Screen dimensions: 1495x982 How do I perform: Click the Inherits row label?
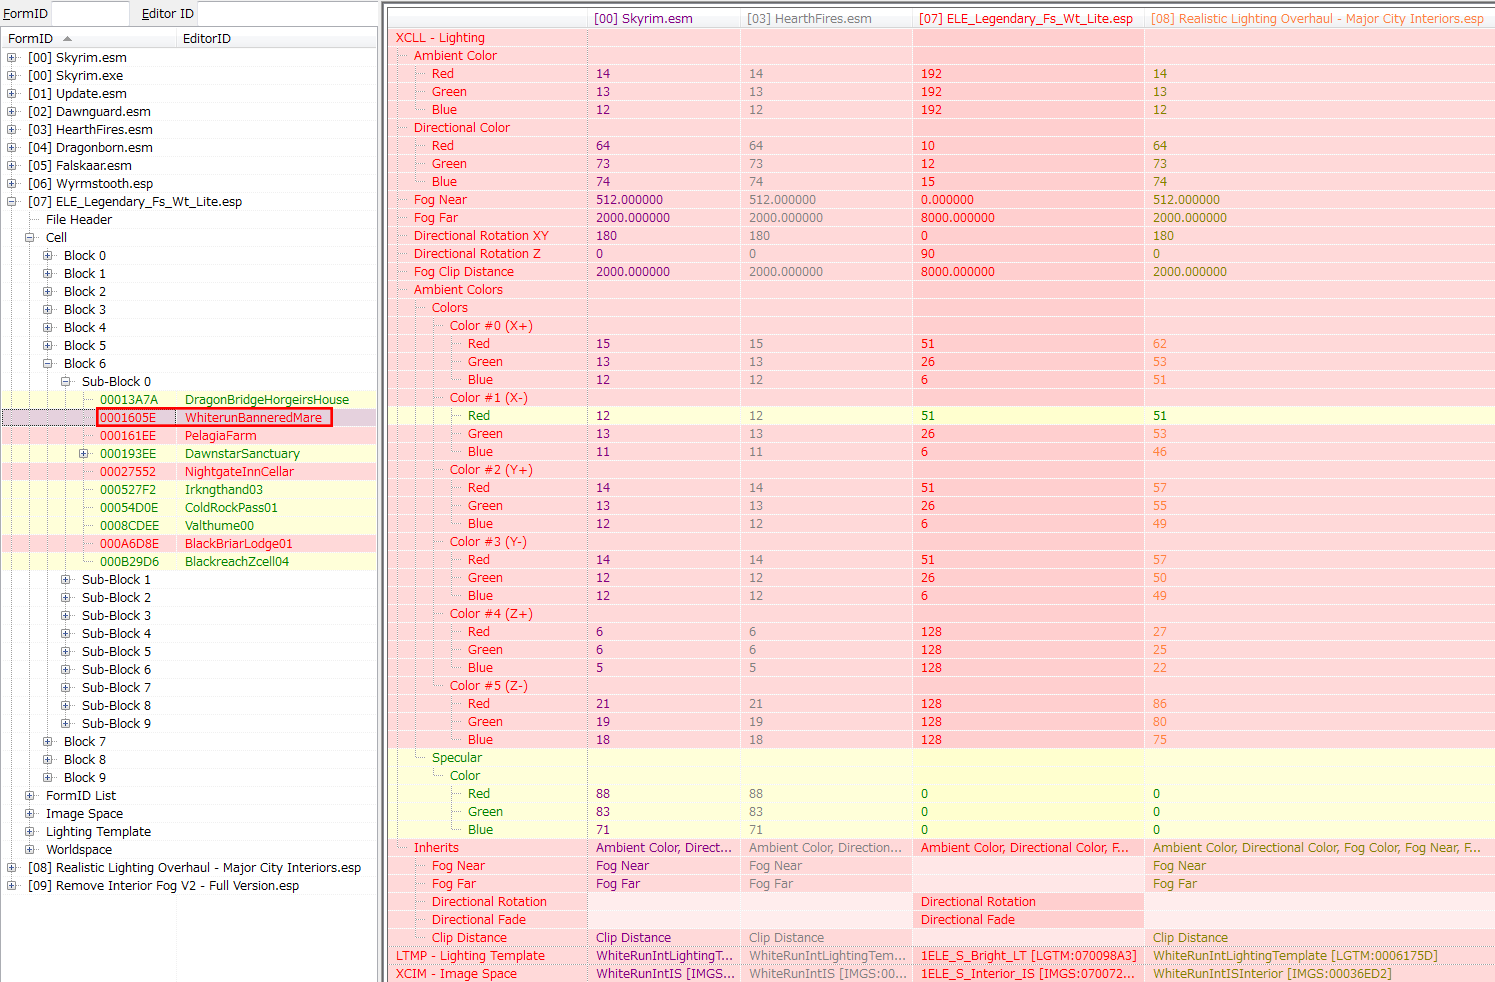tap(436, 848)
